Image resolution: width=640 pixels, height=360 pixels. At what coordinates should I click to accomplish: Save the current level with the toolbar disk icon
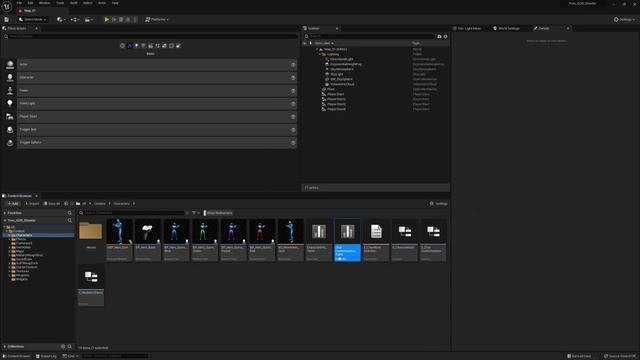point(7,20)
